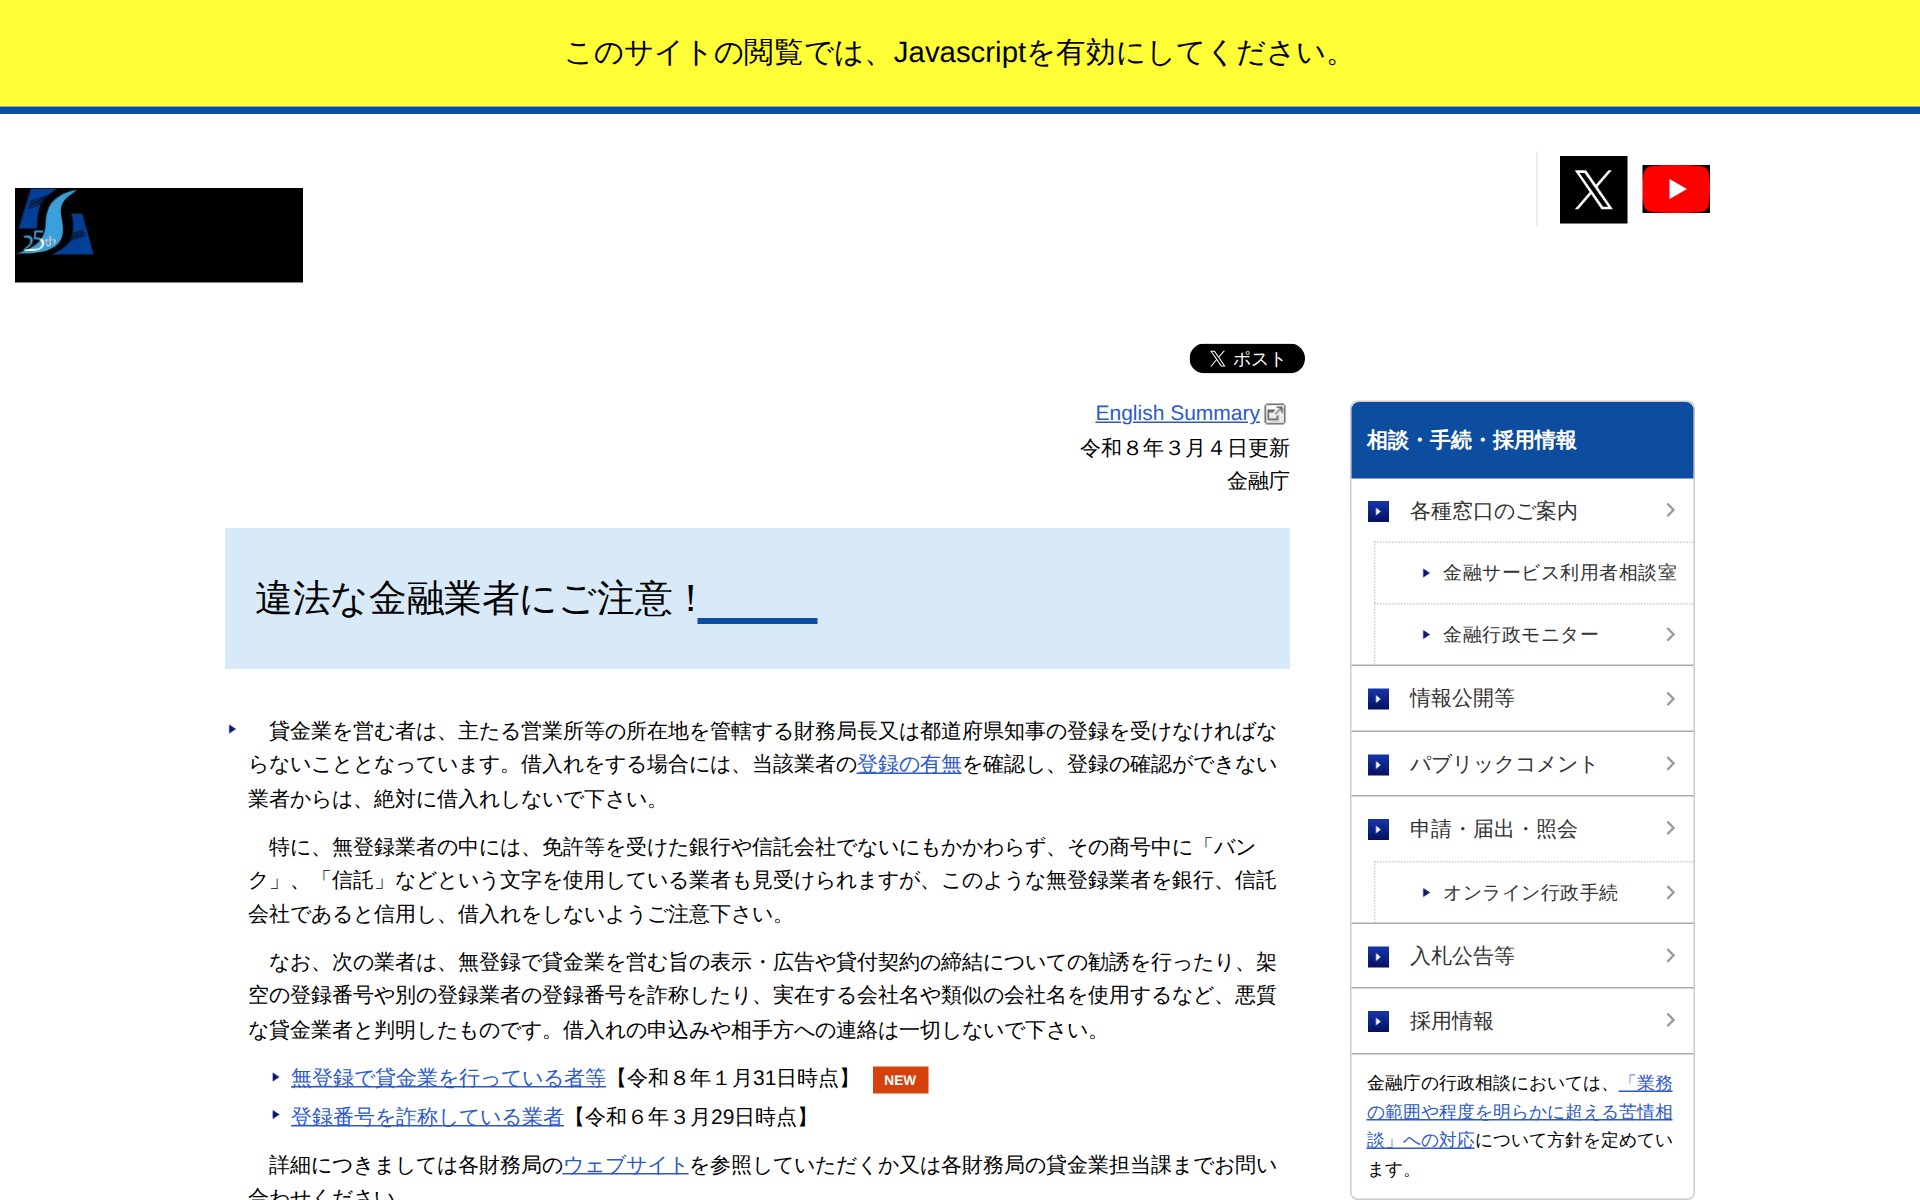
Task: Open 登録番号を詐称している業者 link
Action: [x=427, y=1117]
